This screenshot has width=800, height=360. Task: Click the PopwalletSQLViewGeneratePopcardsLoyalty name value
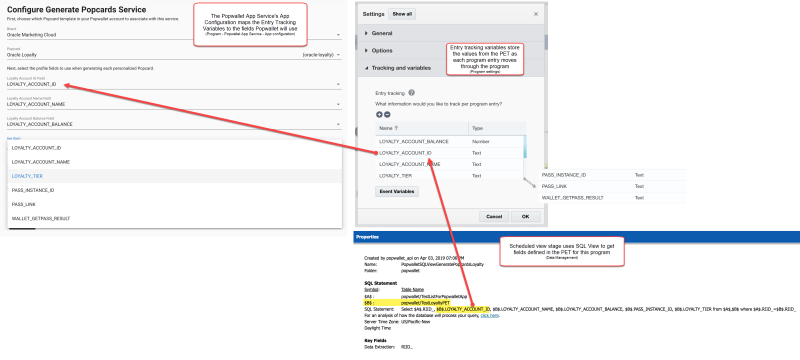(x=442, y=265)
